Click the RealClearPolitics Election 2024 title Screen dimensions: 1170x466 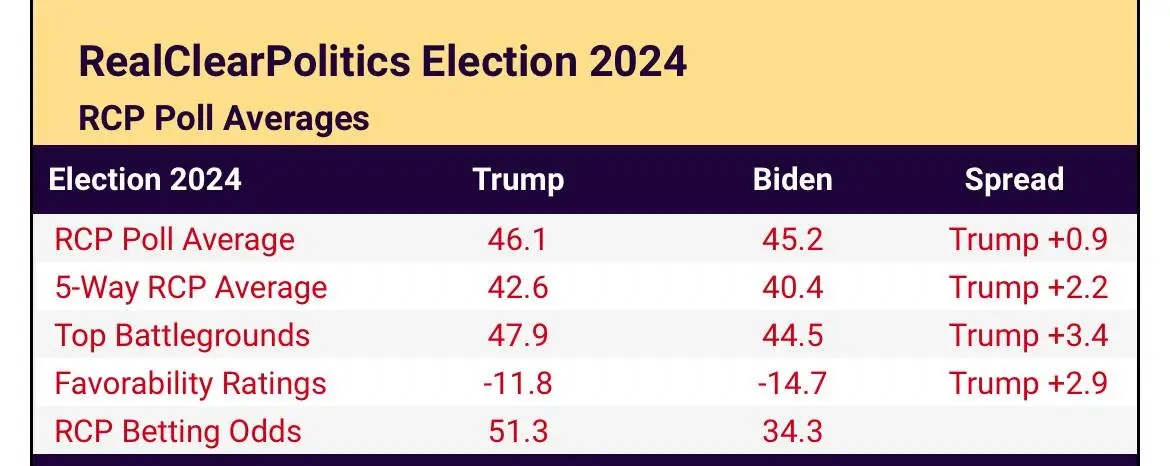(x=383, y=62)
